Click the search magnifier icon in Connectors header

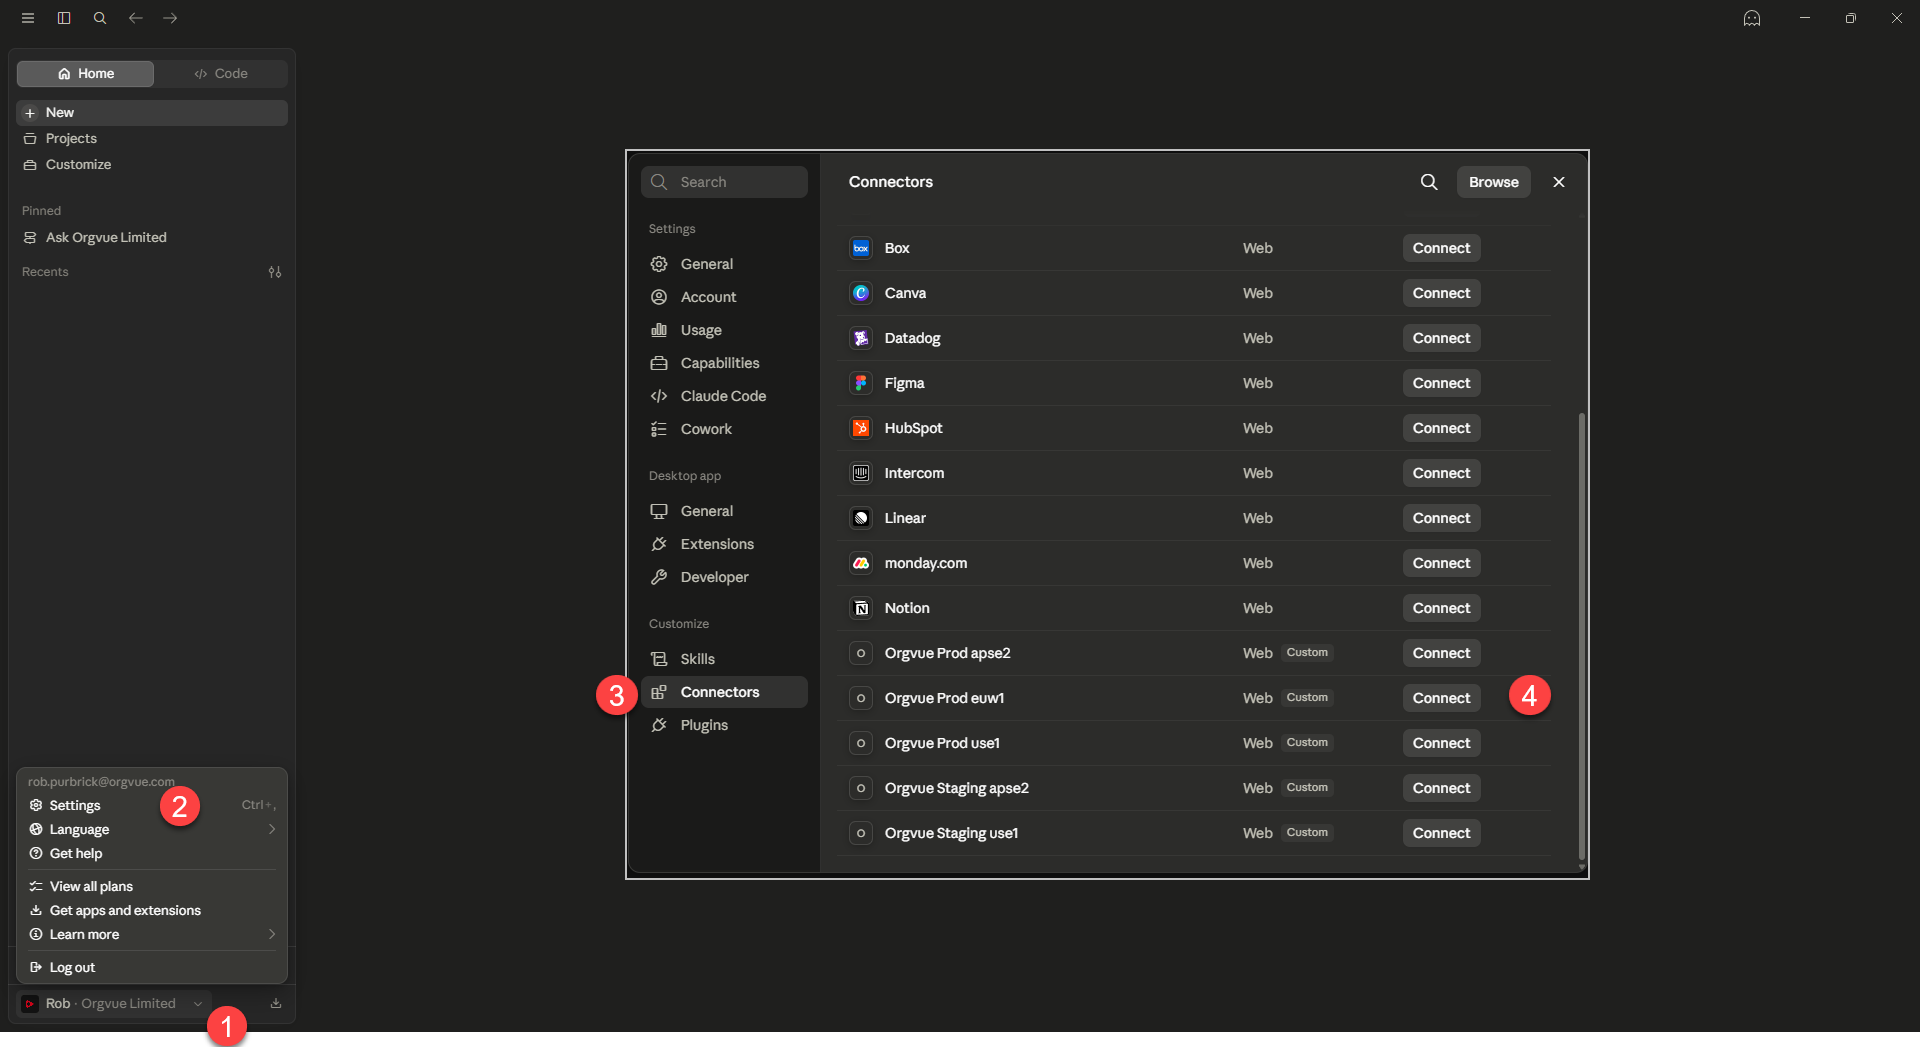tap(1429, 182)
